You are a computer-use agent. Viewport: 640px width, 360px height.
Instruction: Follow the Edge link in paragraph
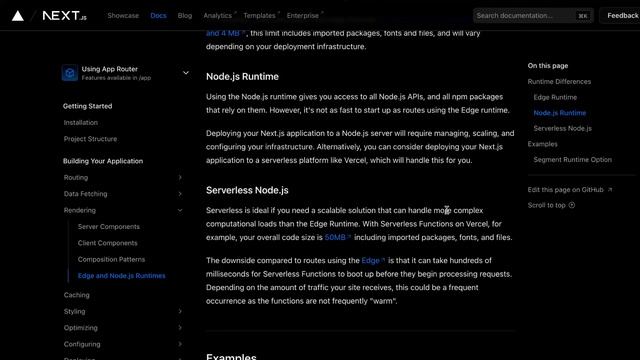[x=373, y=260]
